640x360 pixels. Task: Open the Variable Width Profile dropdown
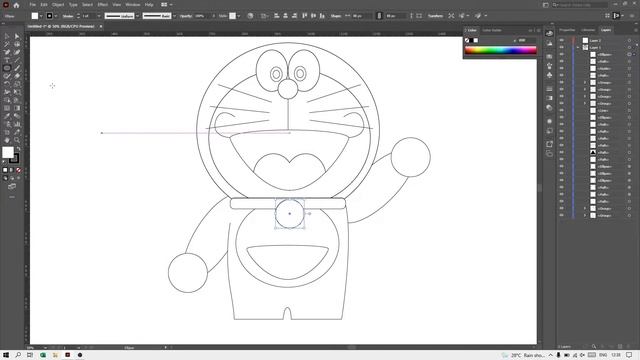(138, 16)
